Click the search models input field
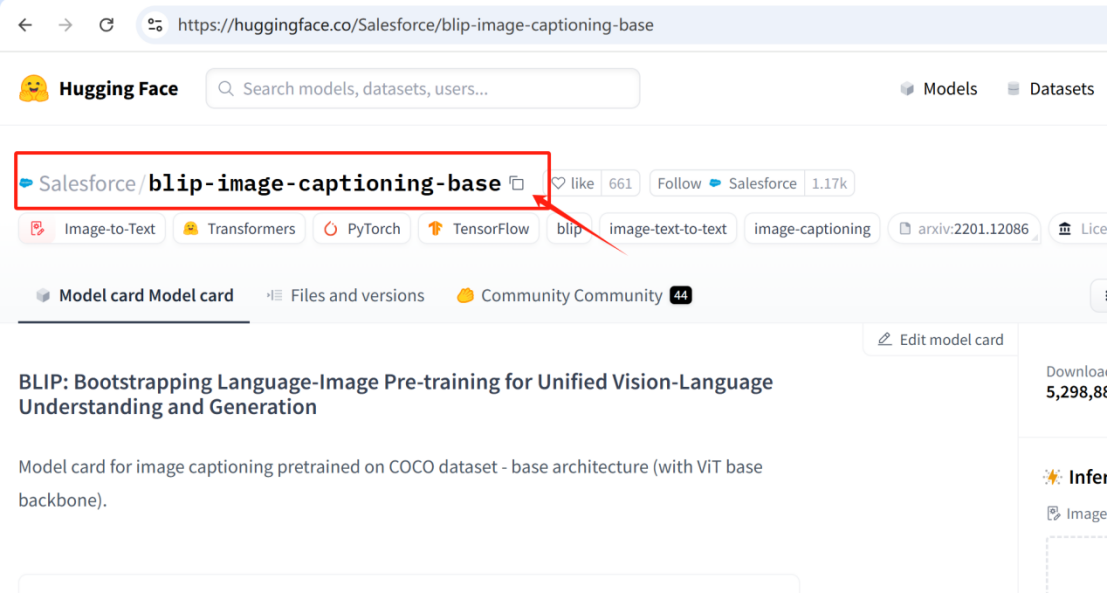This screenshot has height=593, width=1107. (423, 89)
